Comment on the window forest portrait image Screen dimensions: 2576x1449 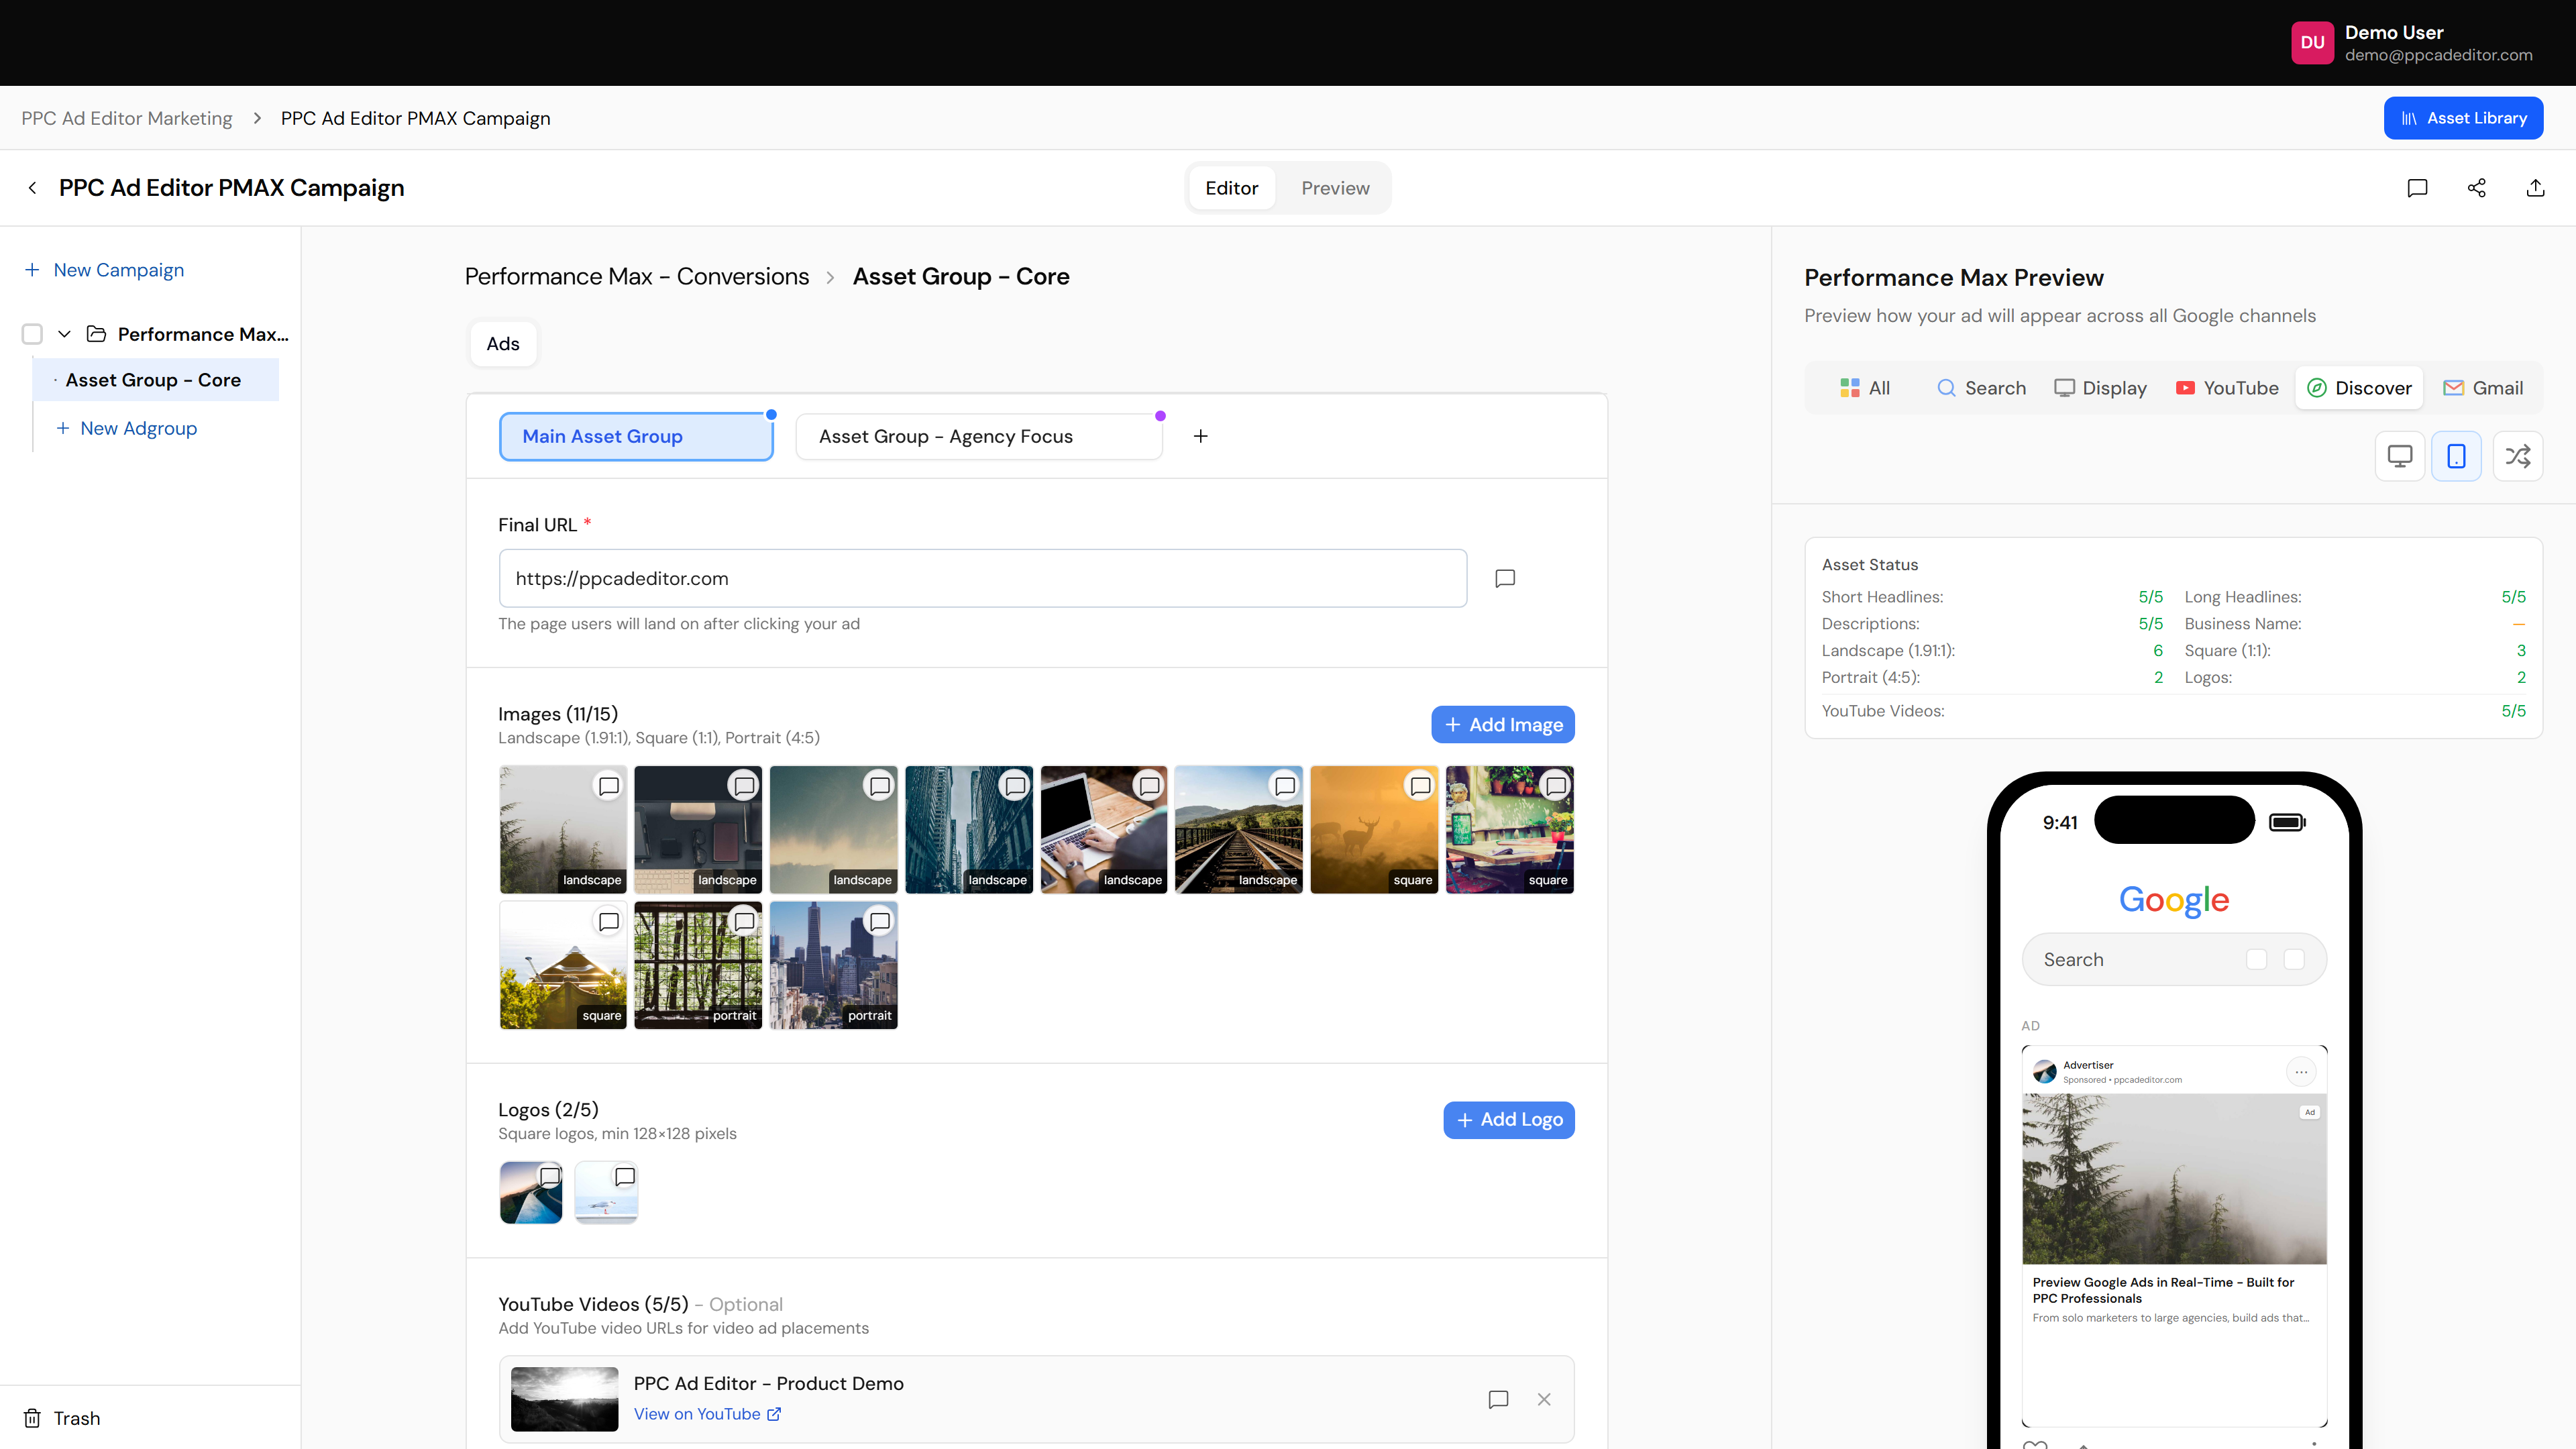[744, 921]
